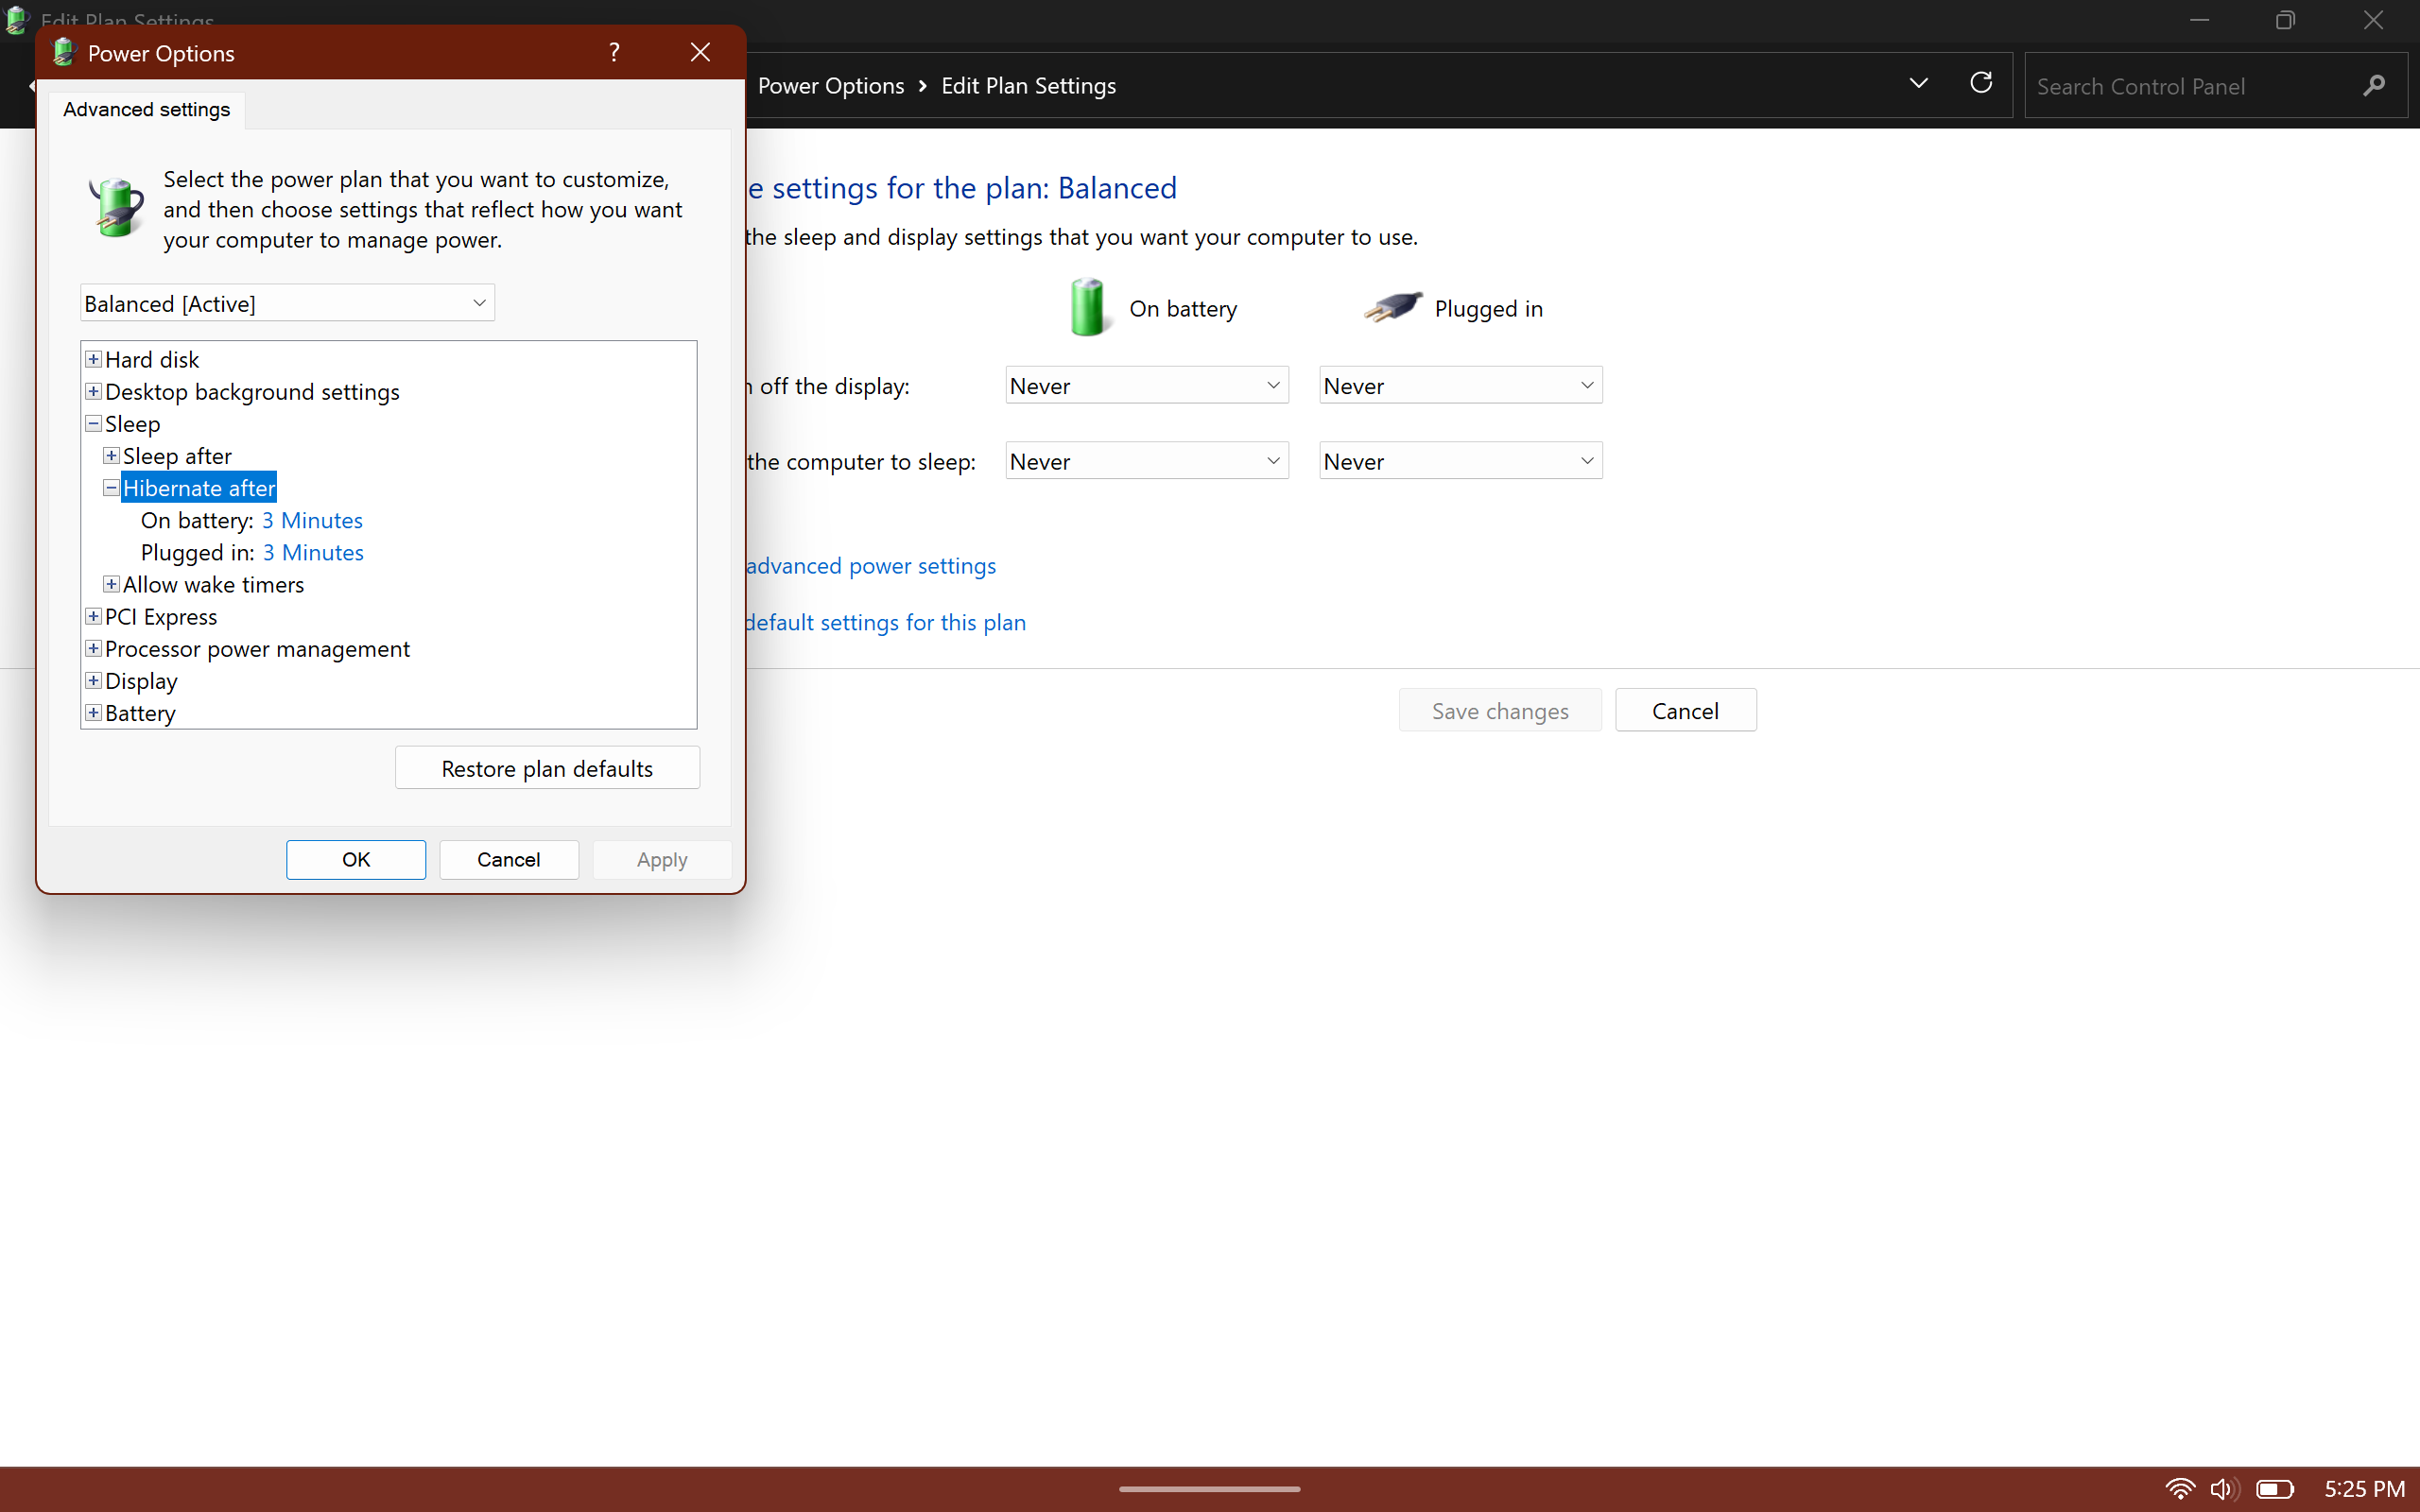Click Power Options breadcrumb item

click(x=830, y=86)
